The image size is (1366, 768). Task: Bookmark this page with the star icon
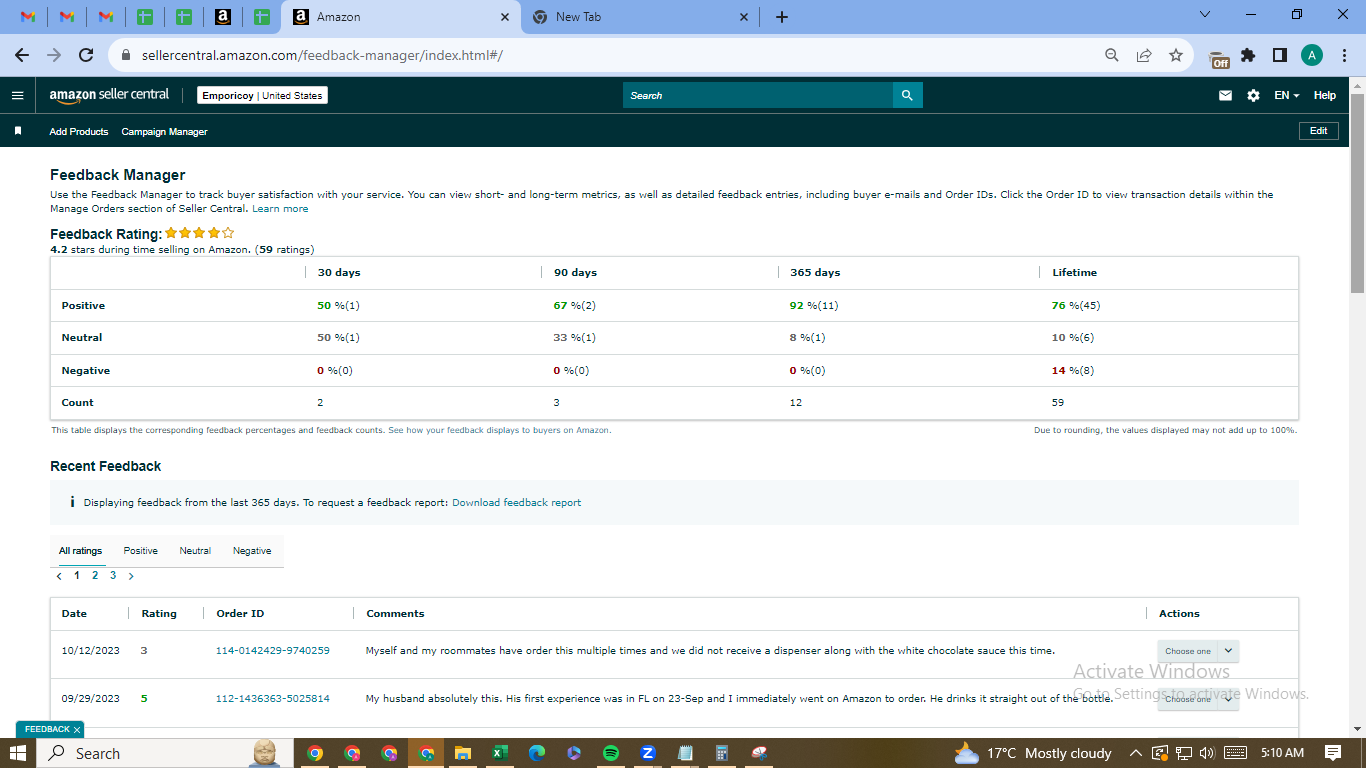1176,56
